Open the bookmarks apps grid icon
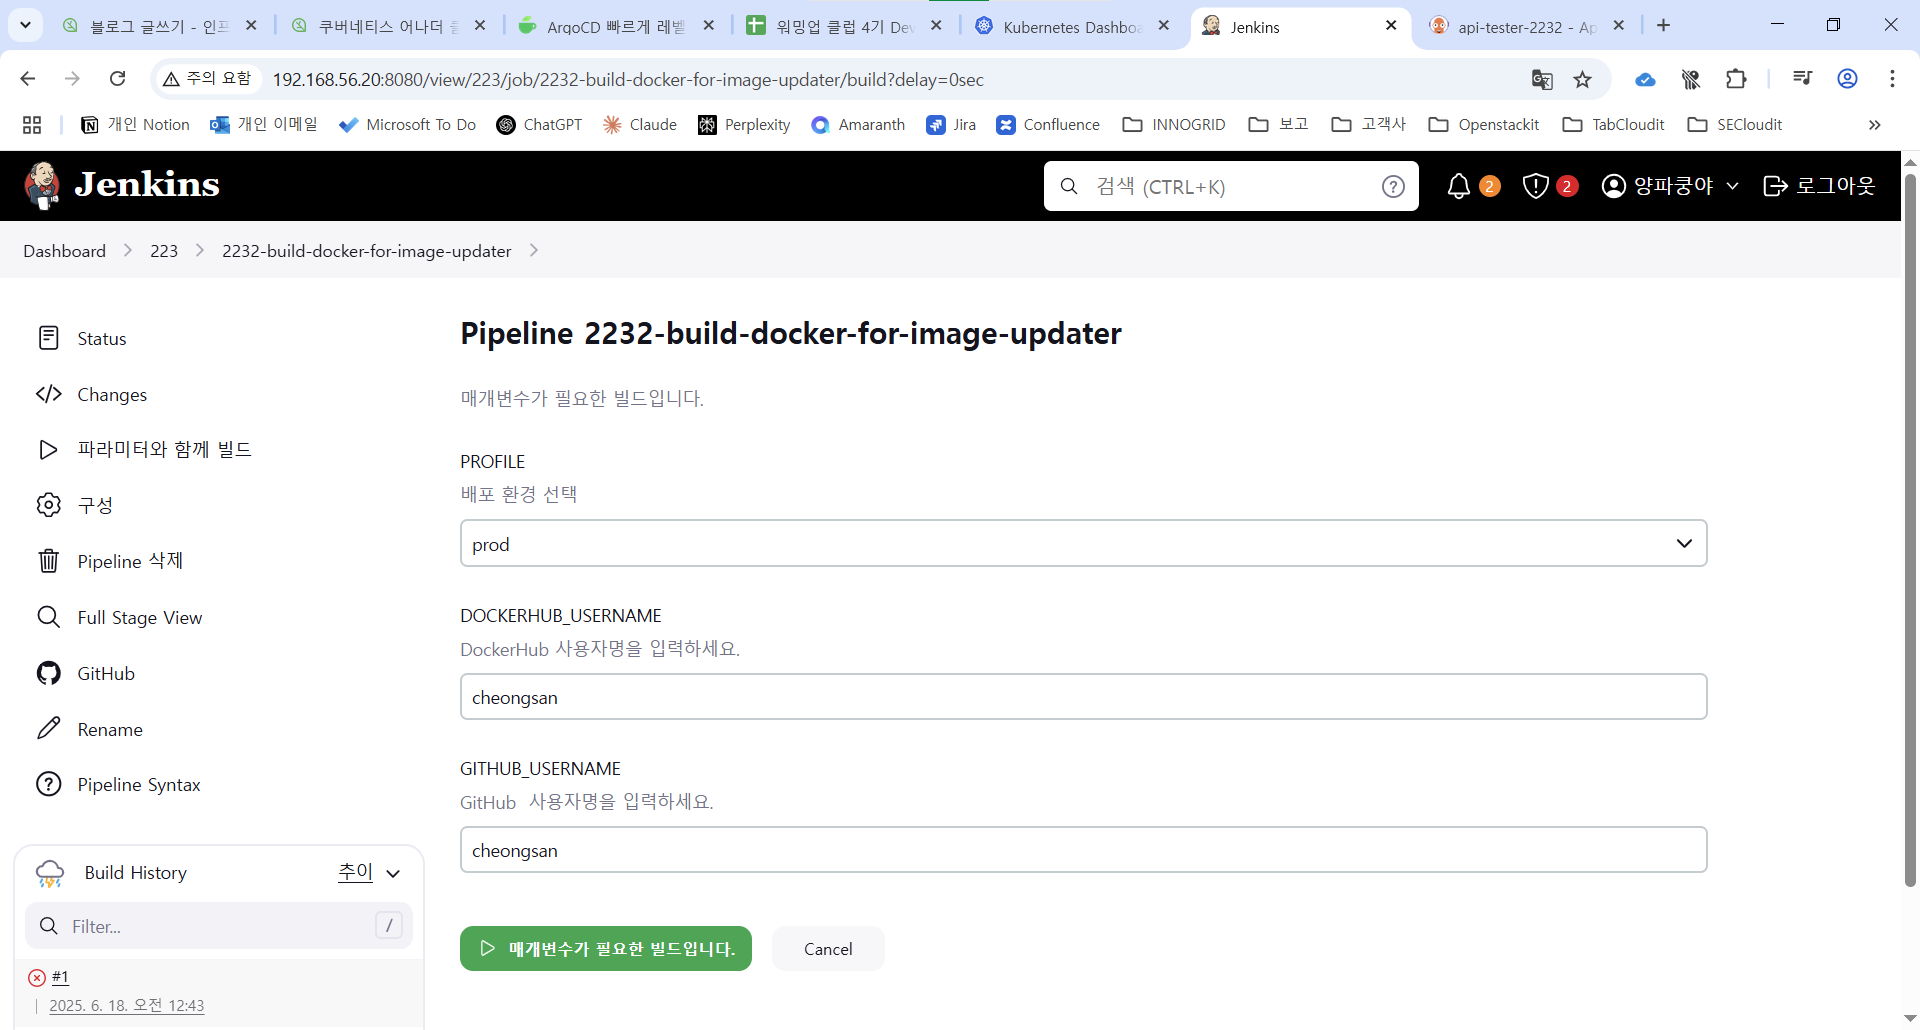The width and height of the screenshot is (1920, 1030). pos(32,124)
